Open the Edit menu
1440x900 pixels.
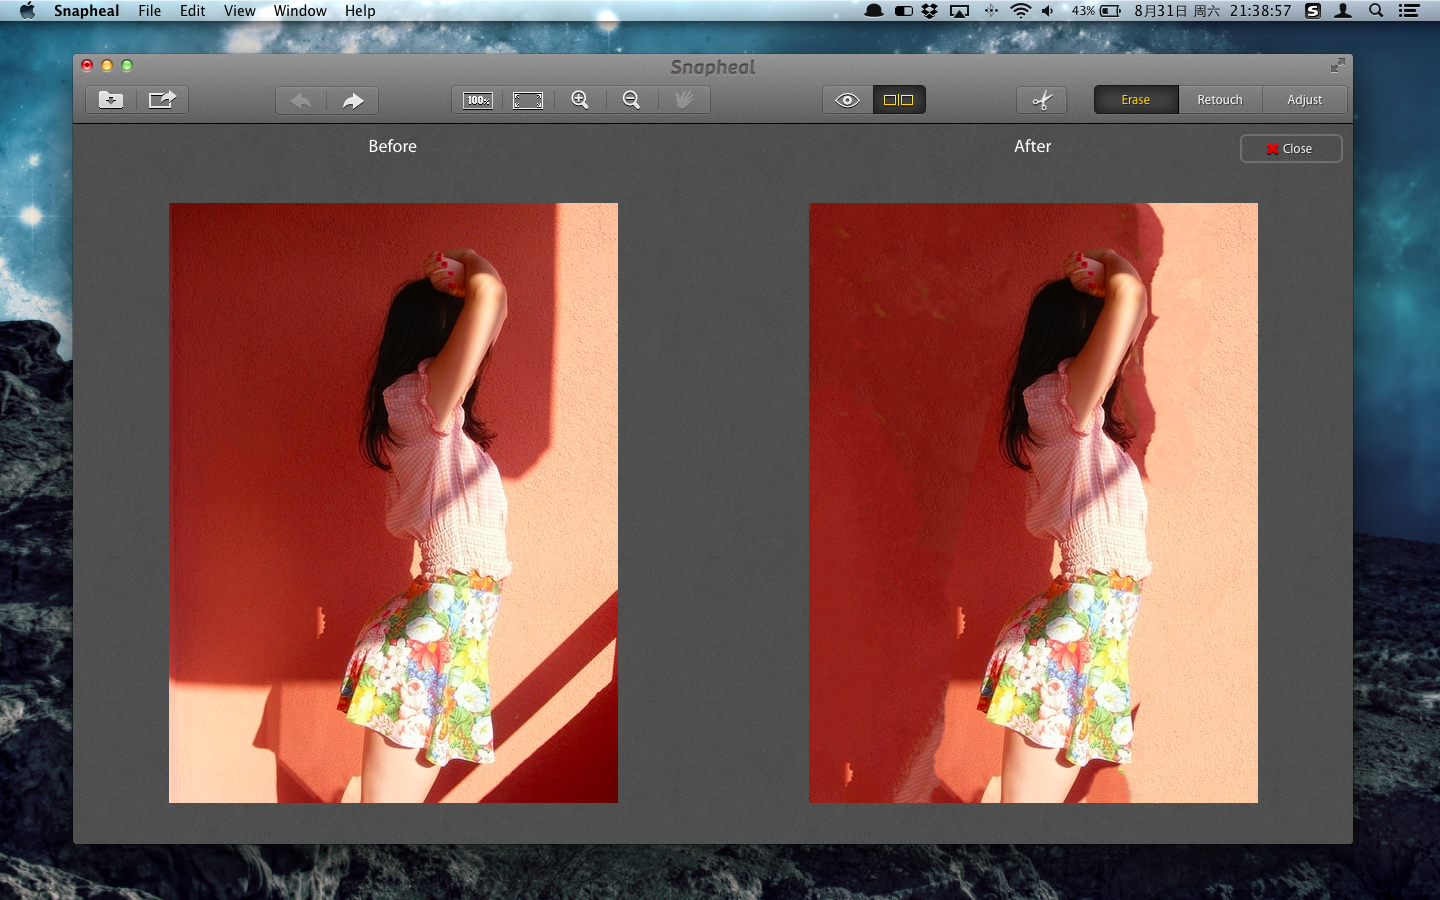point(193,11)
